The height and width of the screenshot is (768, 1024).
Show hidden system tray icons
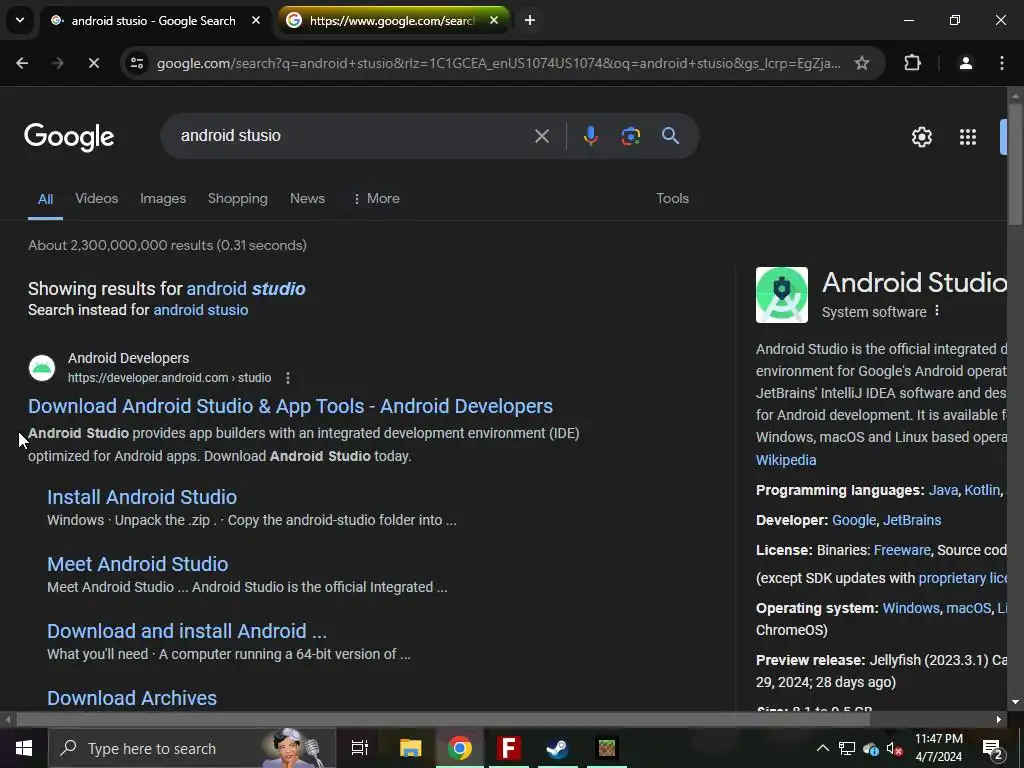pos(823,748)
